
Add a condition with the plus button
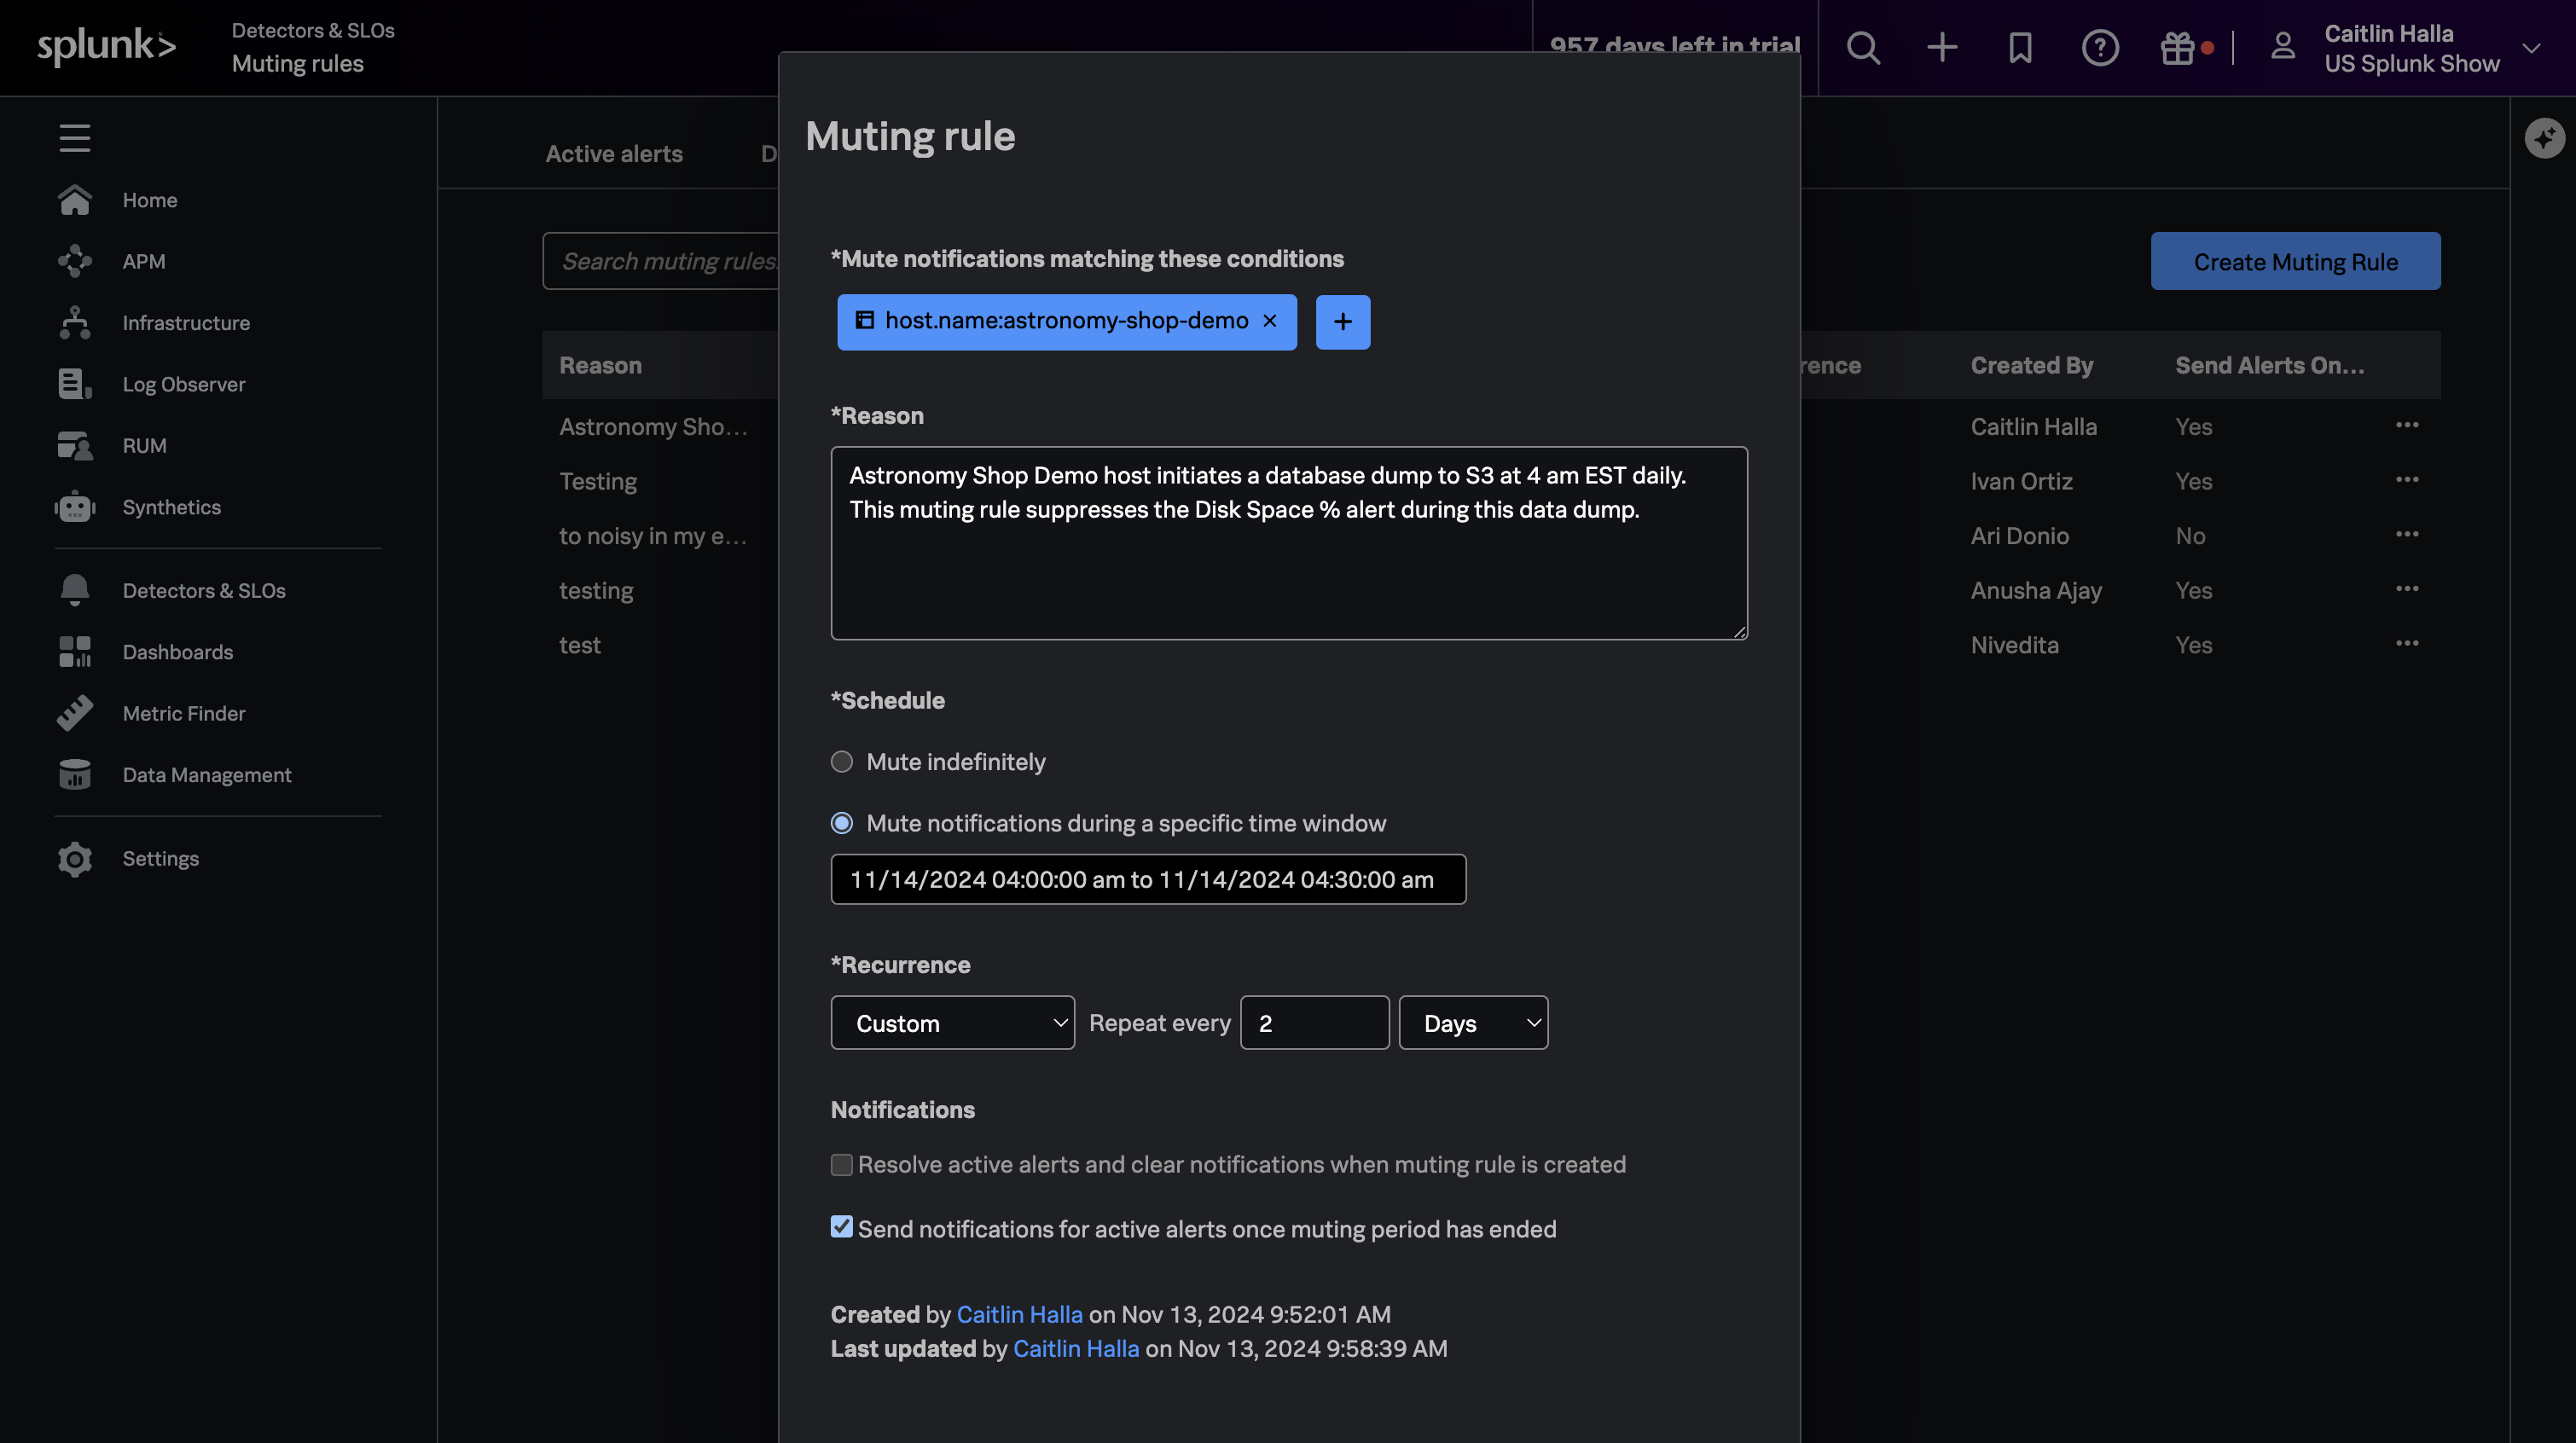1342,322
